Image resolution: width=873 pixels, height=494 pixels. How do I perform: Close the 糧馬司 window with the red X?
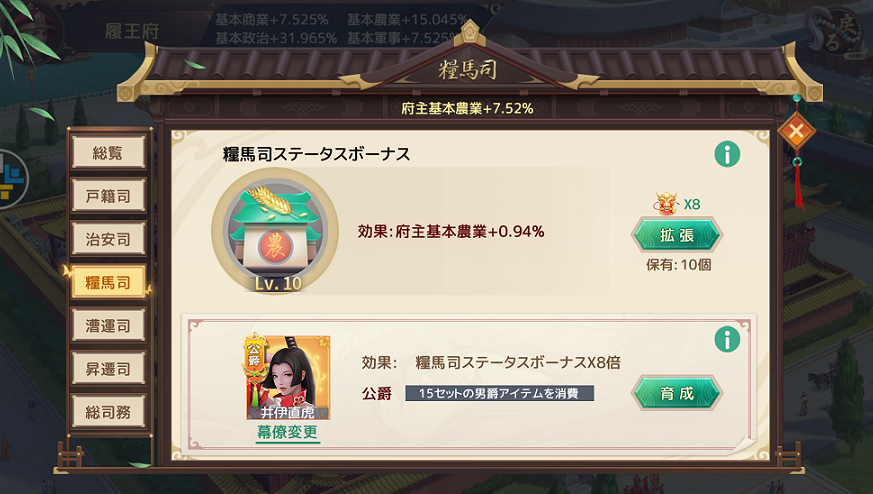(x=796, y=132)
